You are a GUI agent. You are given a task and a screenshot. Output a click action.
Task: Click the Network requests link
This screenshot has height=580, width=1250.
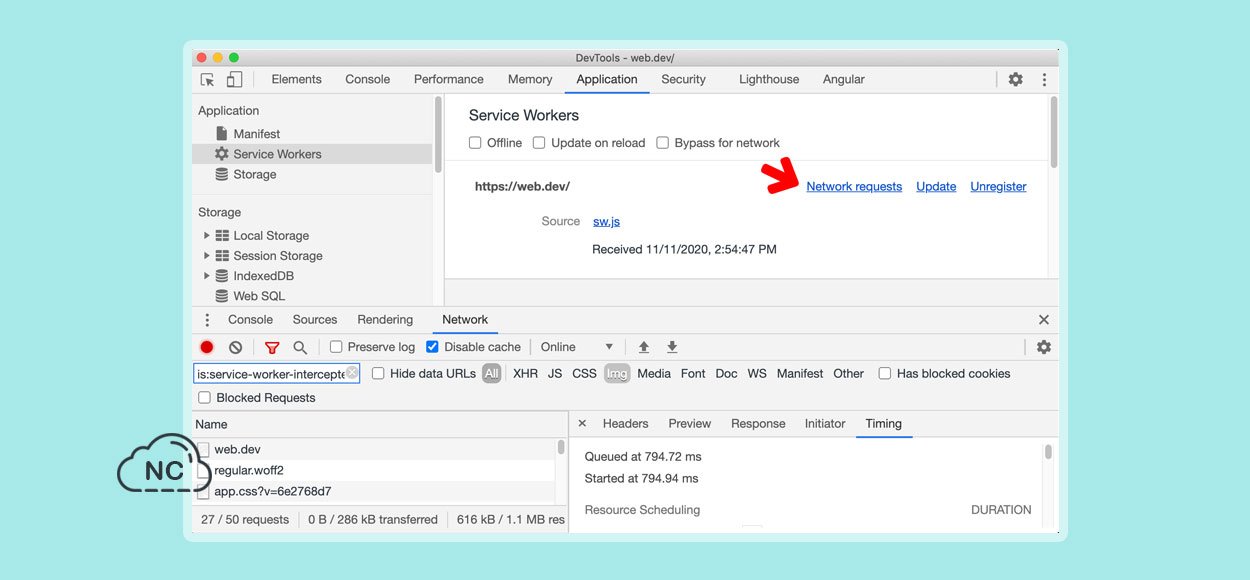(x=854, y=187)
